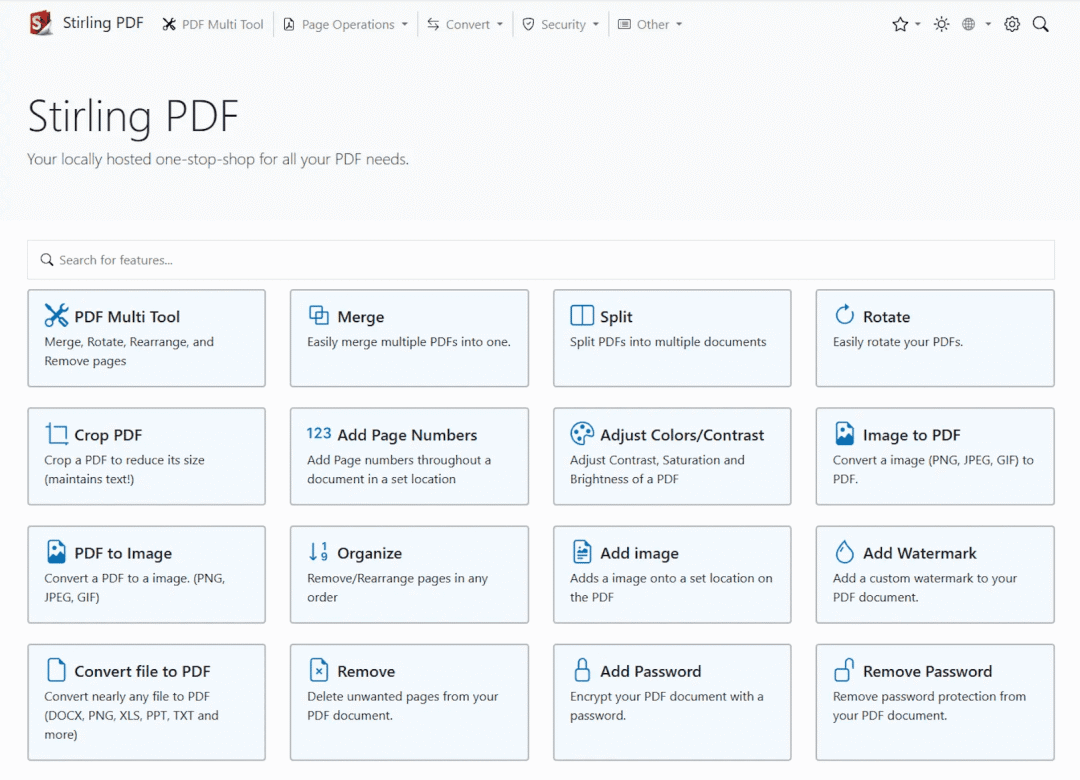Click the Split card icon
Image resolution: width=1080 pixels, height=780 pixels.
tap(582, 316)
